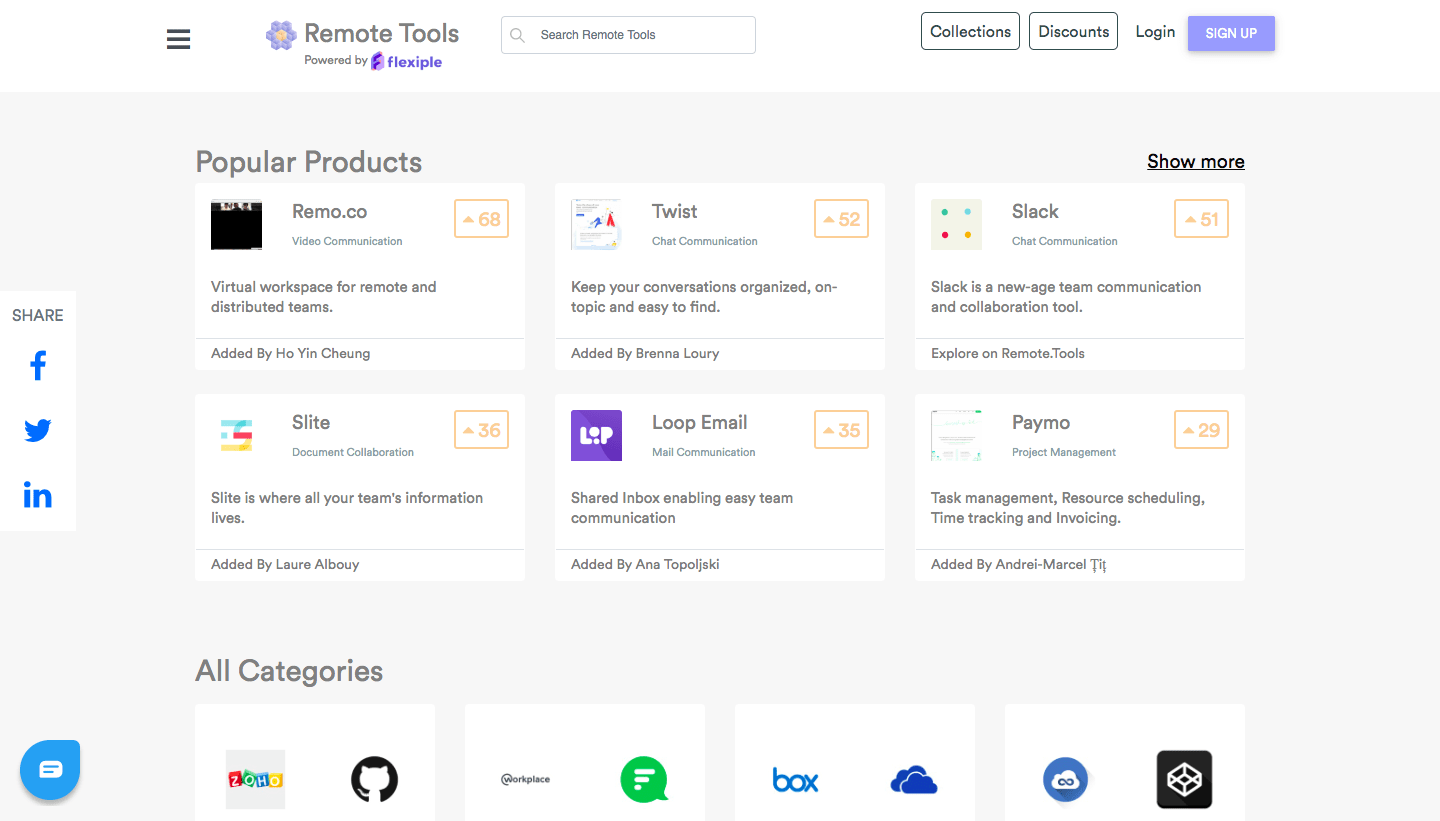Click the GitHub category icon
Image resolution: width=1440 pixels, height=821 pixels.
pos(374,779)
